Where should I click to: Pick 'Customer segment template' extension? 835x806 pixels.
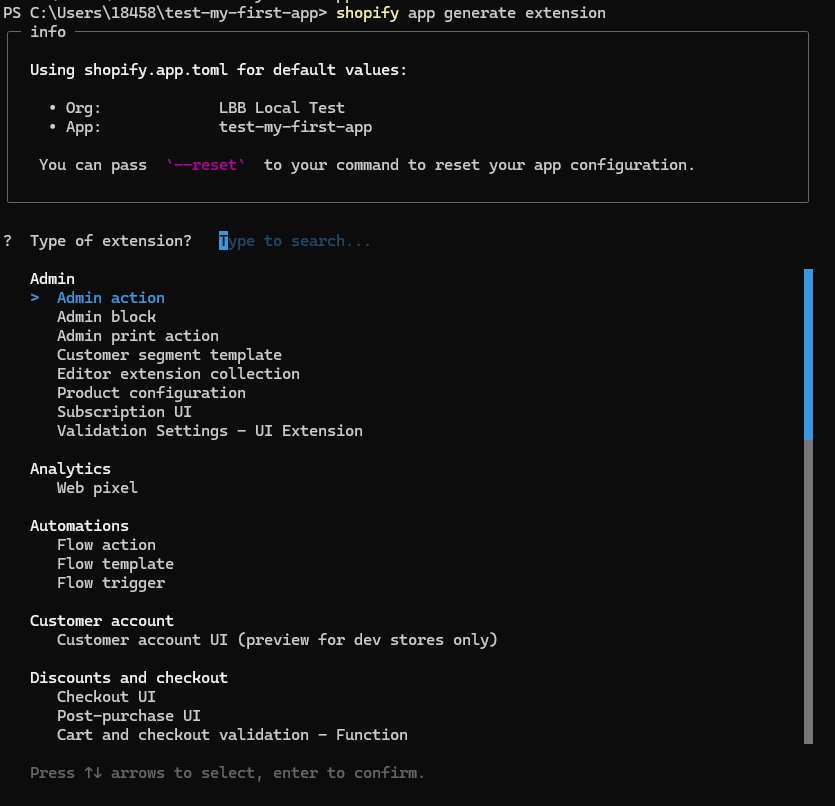(x=169, y=355)
